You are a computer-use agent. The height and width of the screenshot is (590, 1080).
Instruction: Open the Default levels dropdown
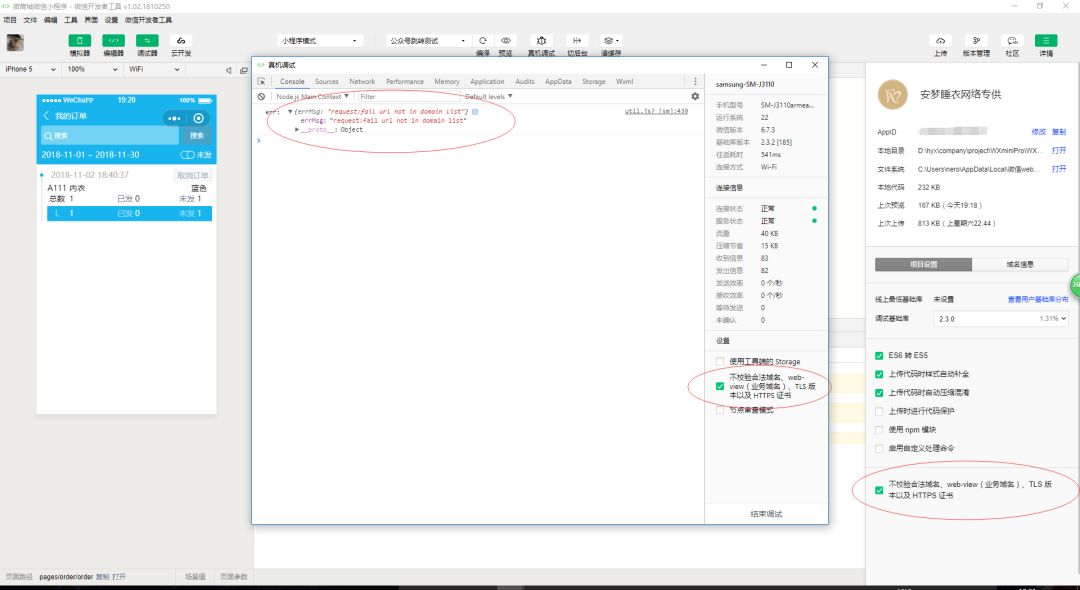[488, 96]
